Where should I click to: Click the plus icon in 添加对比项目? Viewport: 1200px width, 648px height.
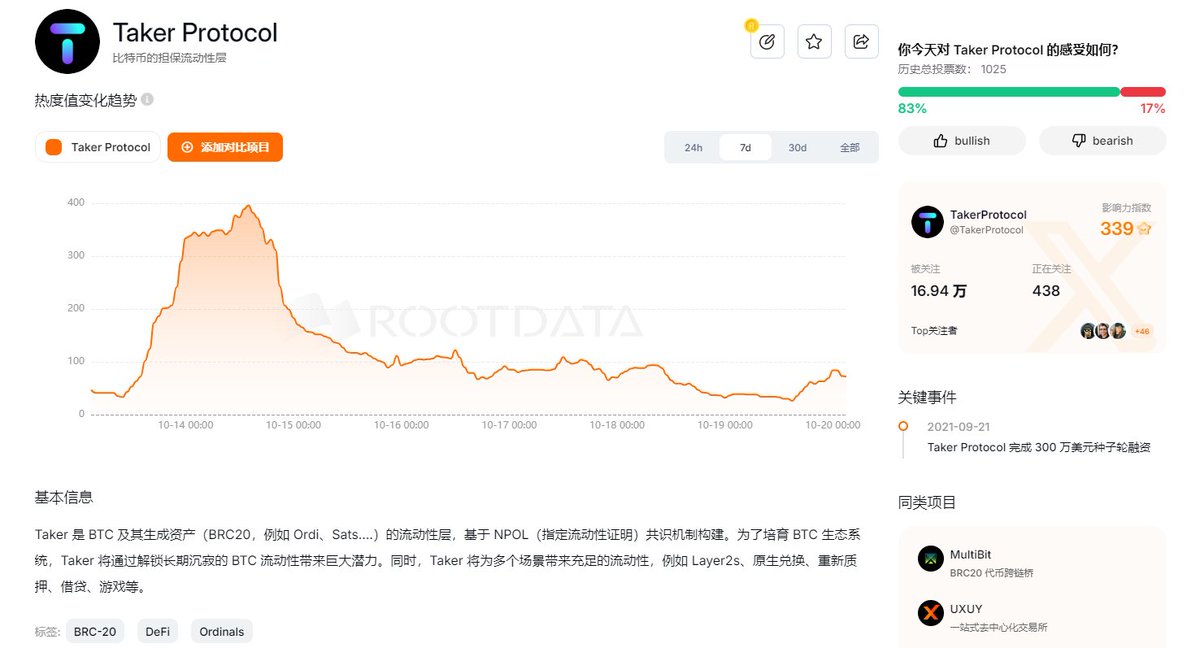(x=187, y=147)
